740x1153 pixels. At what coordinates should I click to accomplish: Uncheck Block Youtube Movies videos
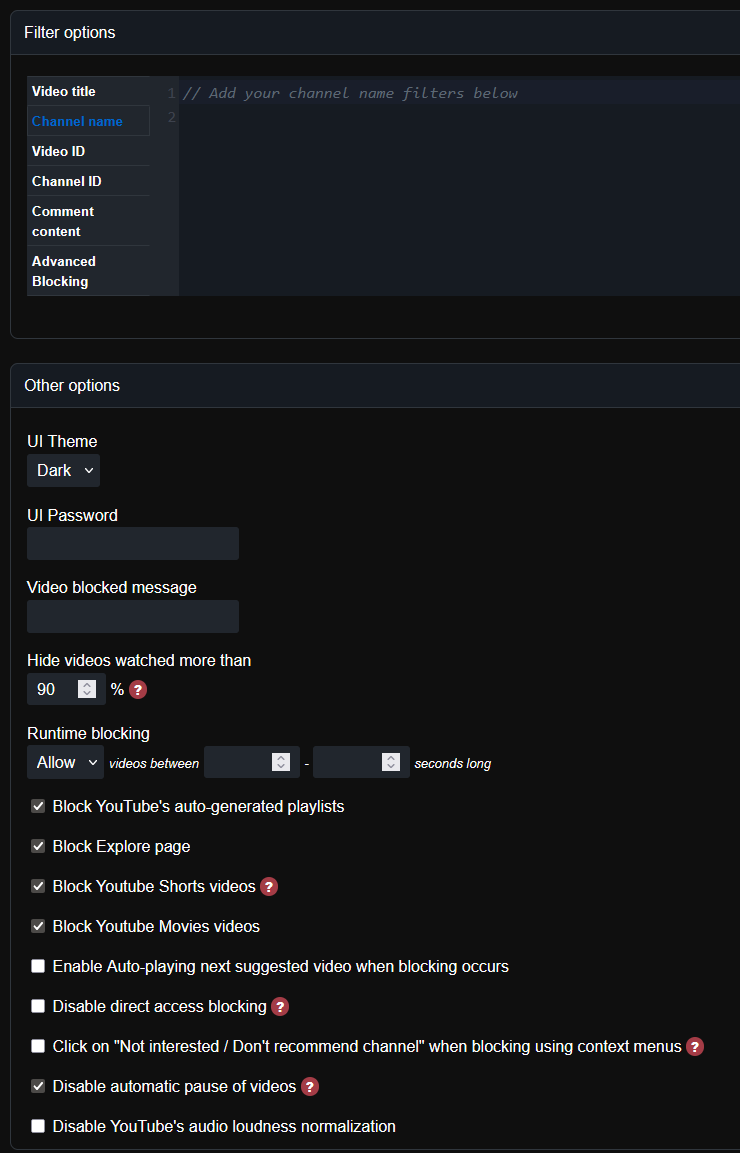pos(38,927)
